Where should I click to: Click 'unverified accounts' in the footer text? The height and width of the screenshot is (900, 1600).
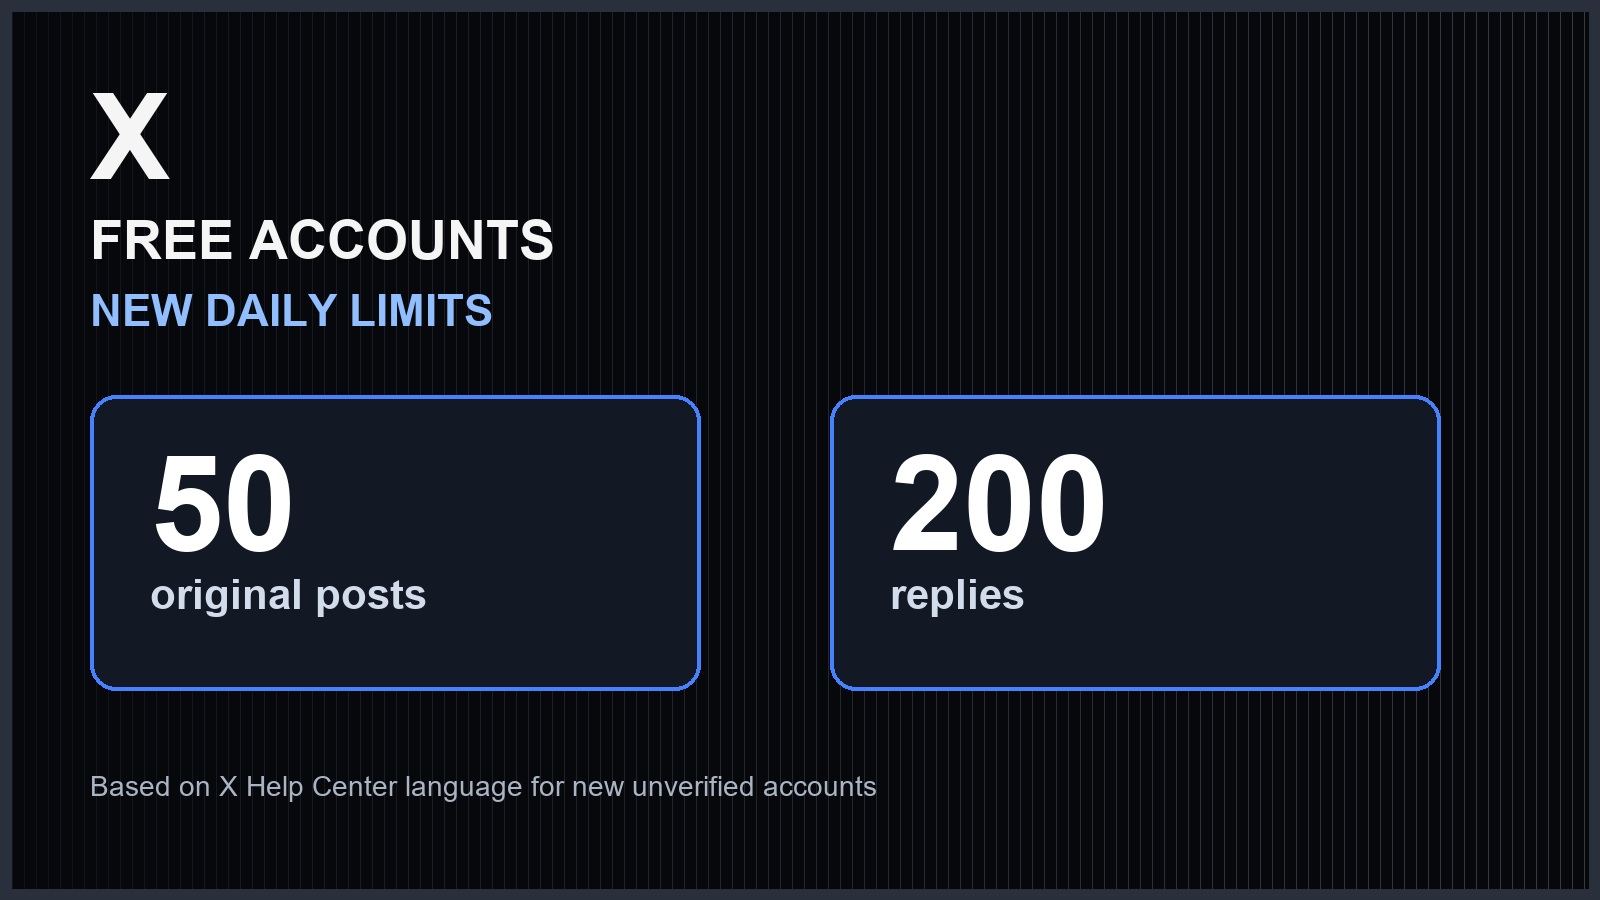point(754,787)
